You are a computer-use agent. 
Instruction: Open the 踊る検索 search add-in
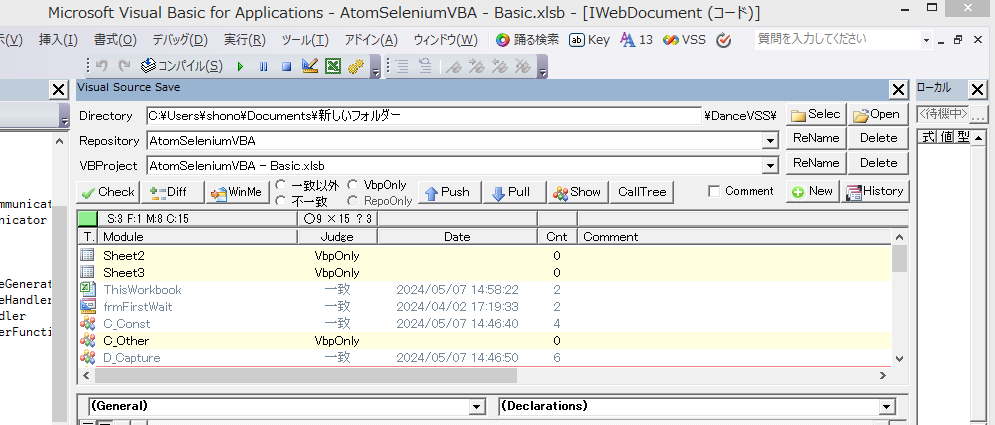527,39
